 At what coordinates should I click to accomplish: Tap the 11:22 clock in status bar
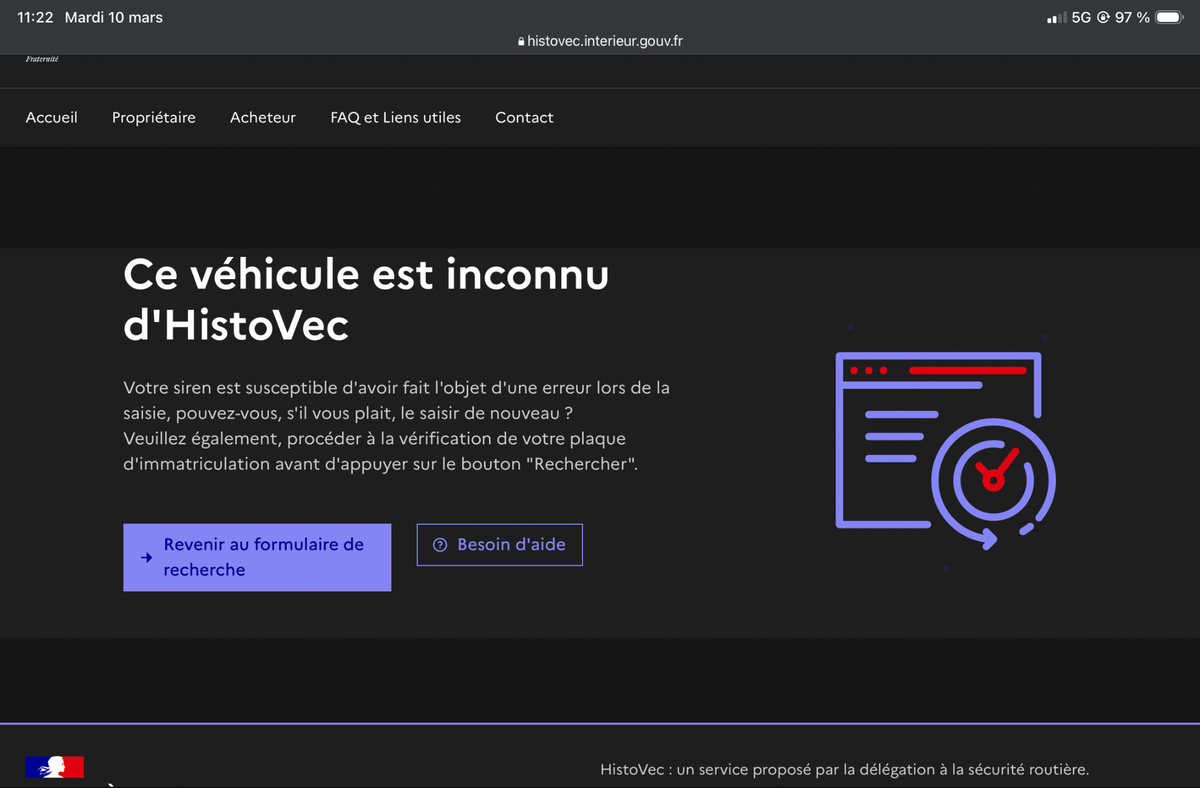coord(35,17)
